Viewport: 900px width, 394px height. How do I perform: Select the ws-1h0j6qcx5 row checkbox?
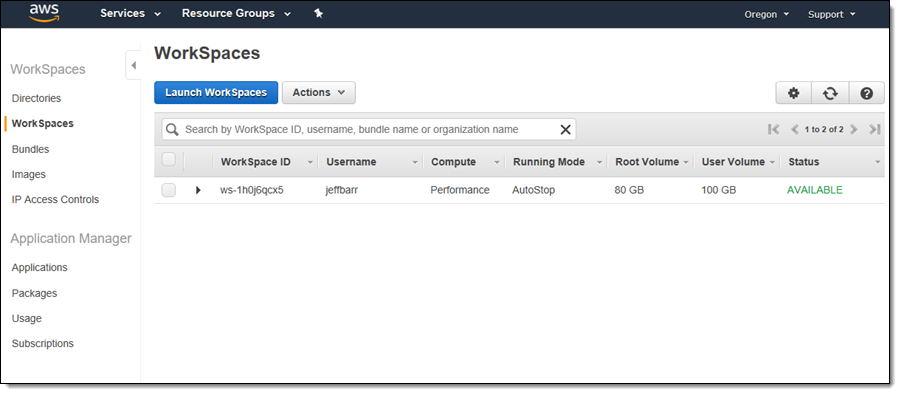(x=169, y=190)
